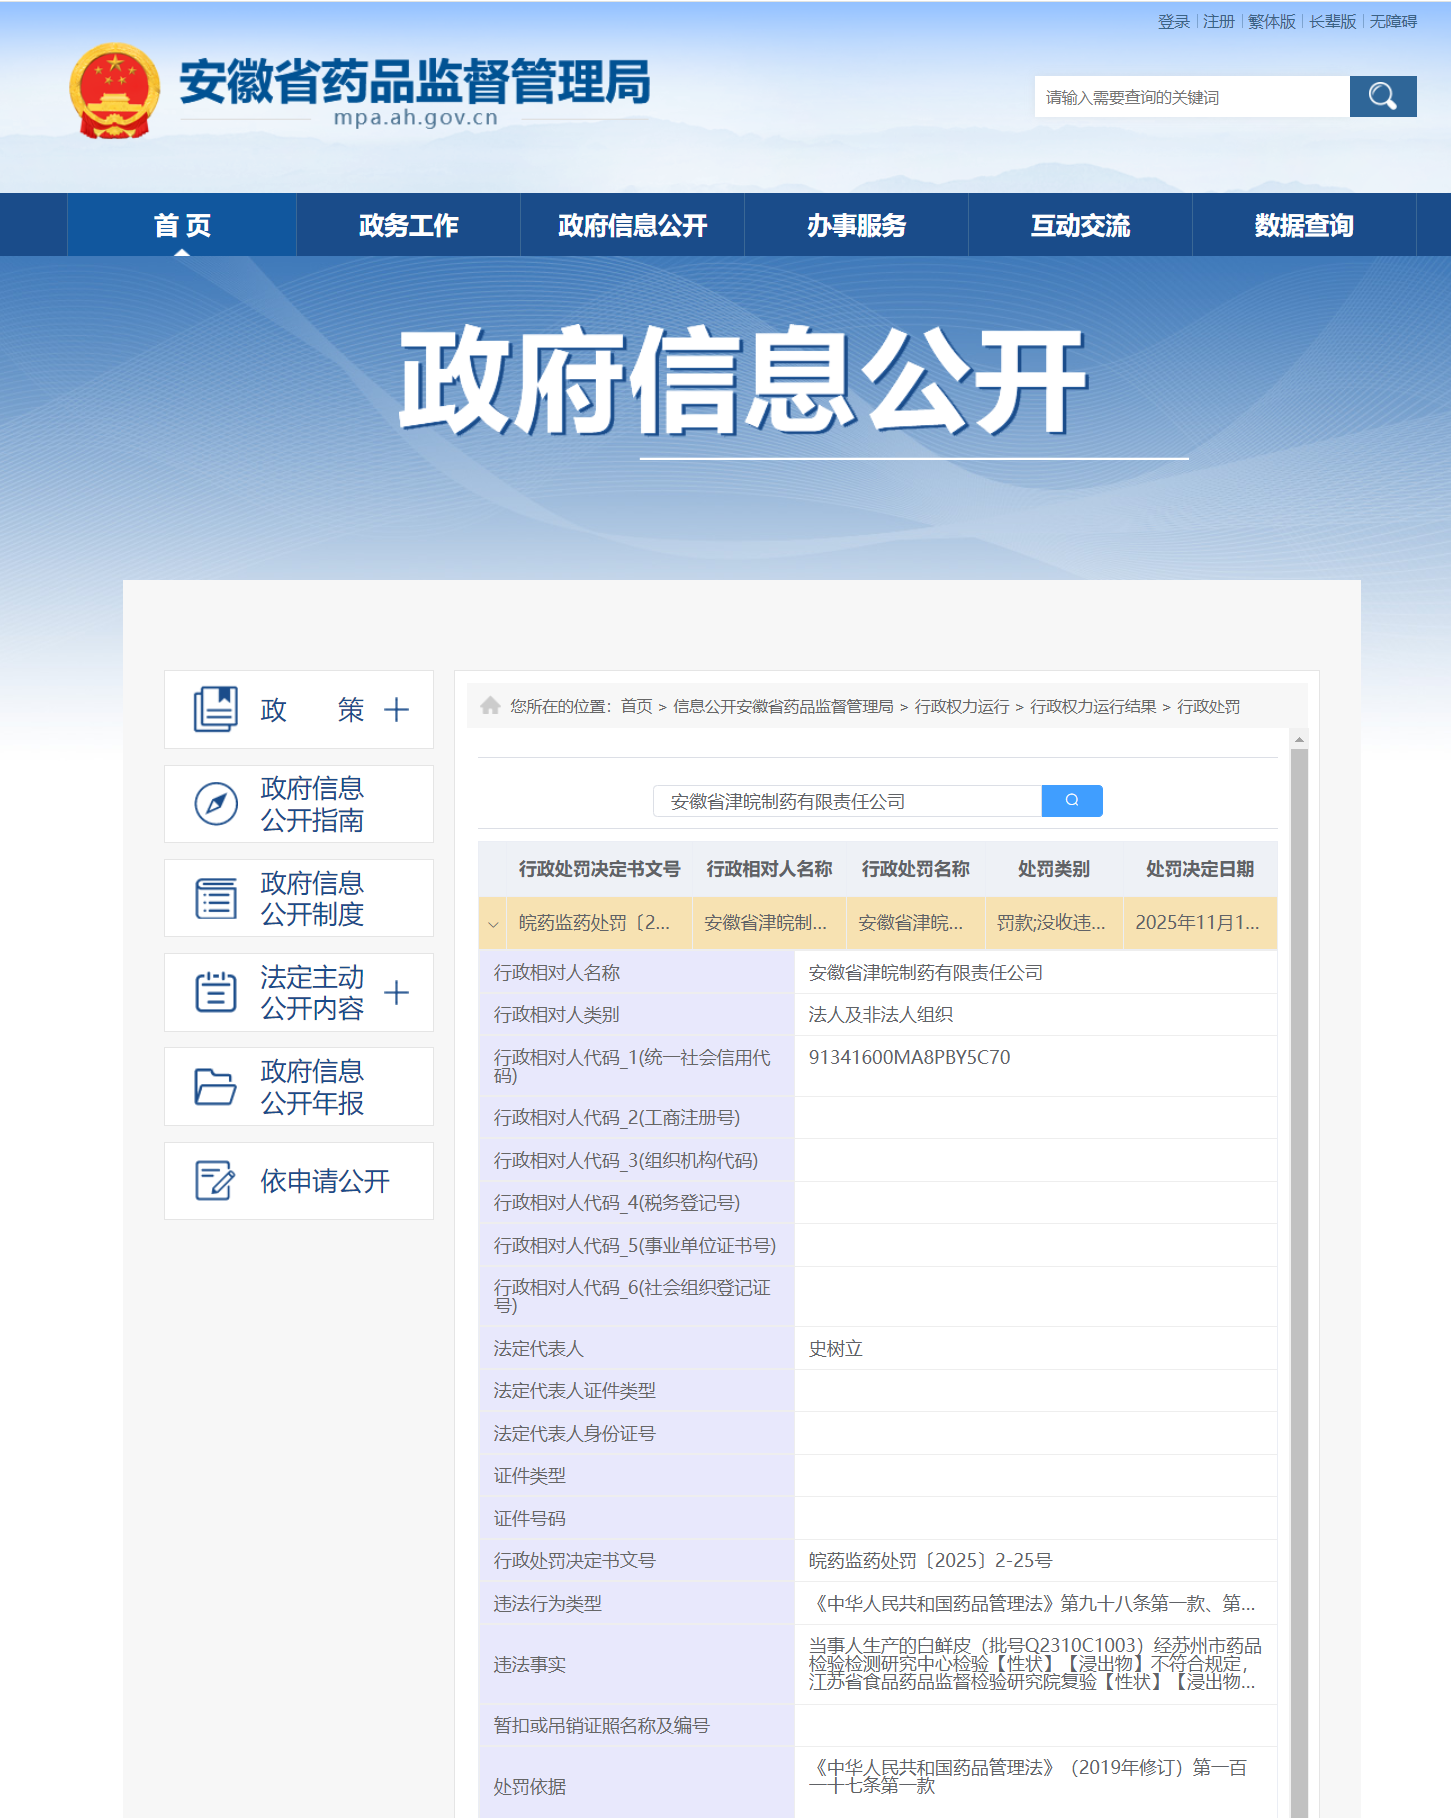Expand the 法定主动公开内容 plus sign
The width and height of the screenshot is (1451, 1818).
[x=397, y=992]
